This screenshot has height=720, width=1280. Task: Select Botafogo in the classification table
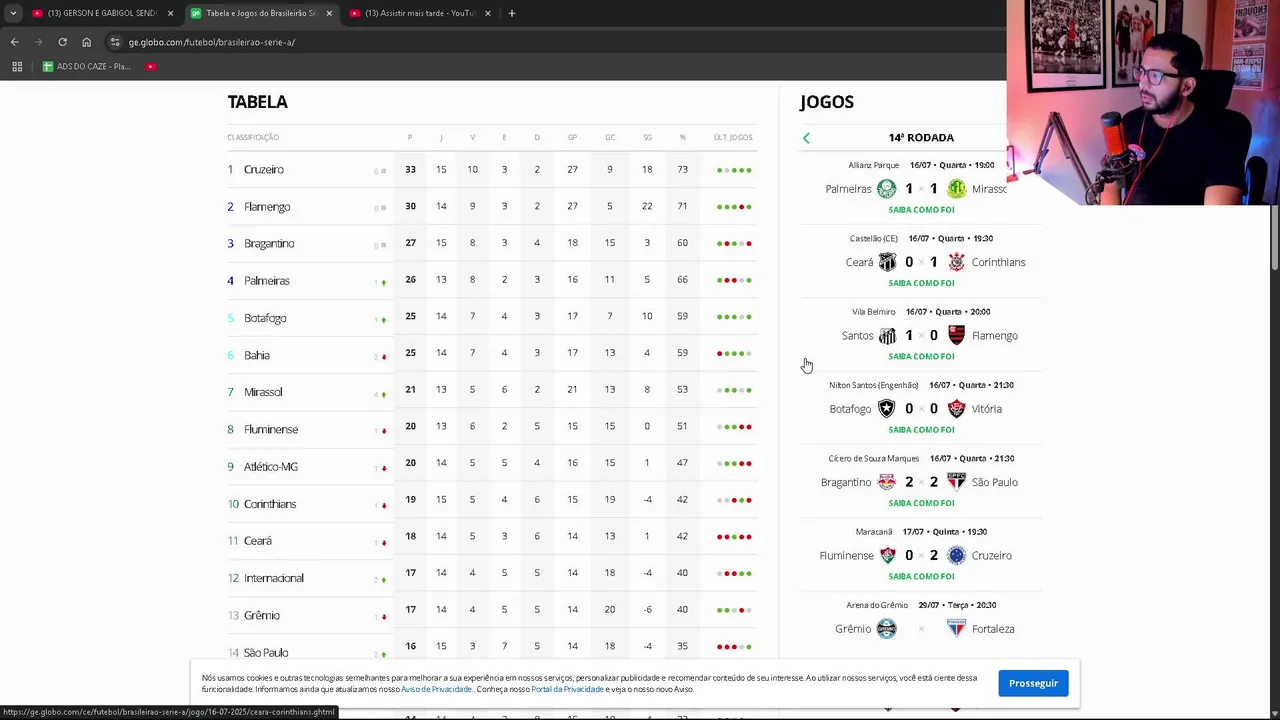point(265,318)
